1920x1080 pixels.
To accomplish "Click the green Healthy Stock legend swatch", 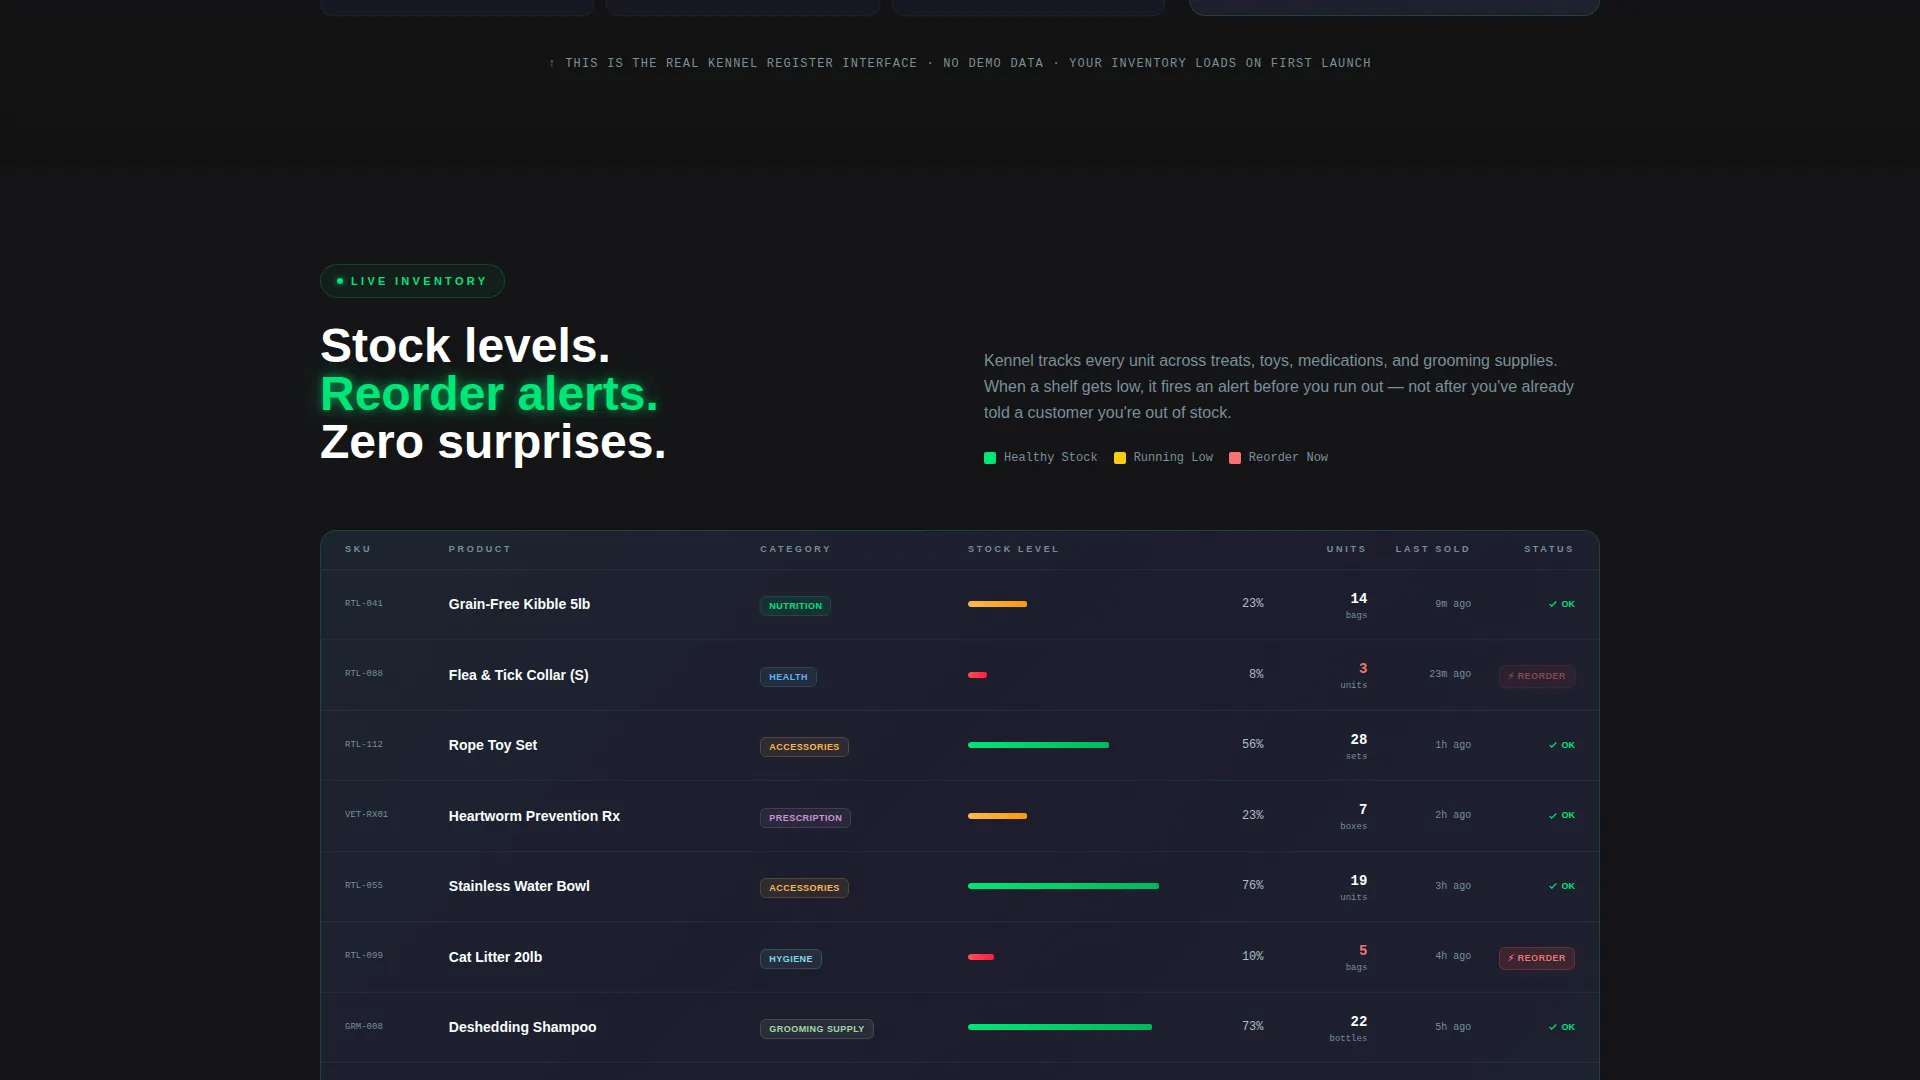I will [990, 458].
